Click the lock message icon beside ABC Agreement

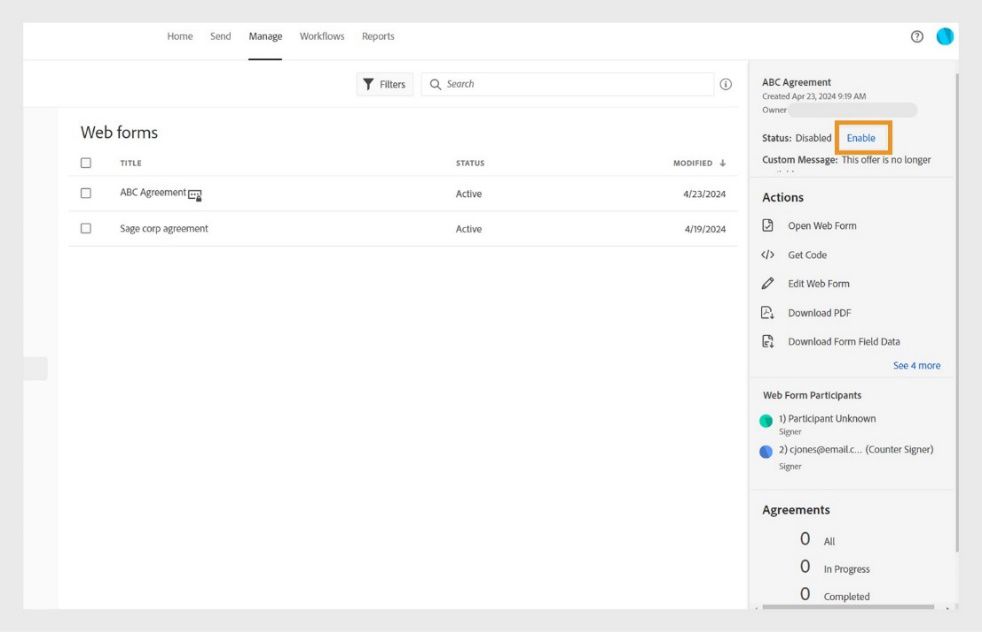click(x=195, y=195)
